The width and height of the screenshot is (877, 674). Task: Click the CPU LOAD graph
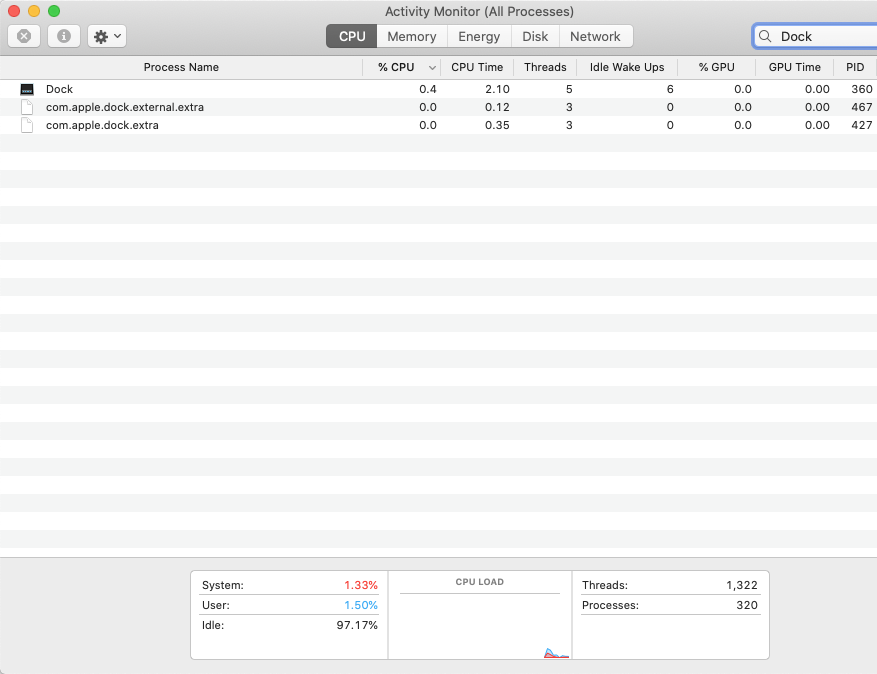pyautogui.click(x=480, y=615)
